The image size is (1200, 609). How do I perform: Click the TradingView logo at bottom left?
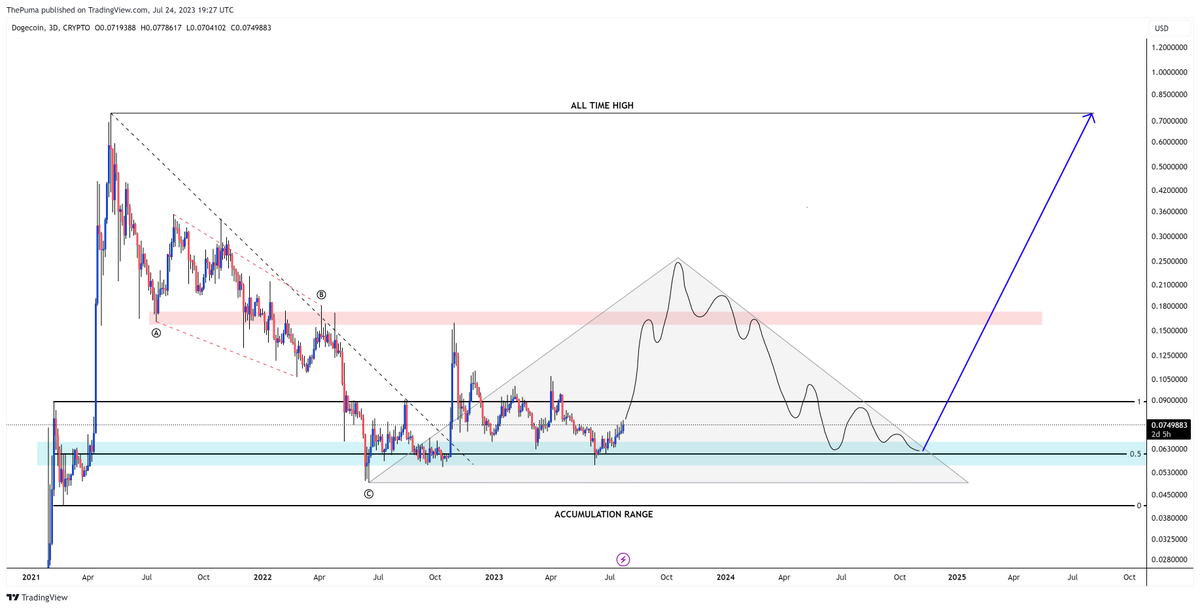click(37, 597)
